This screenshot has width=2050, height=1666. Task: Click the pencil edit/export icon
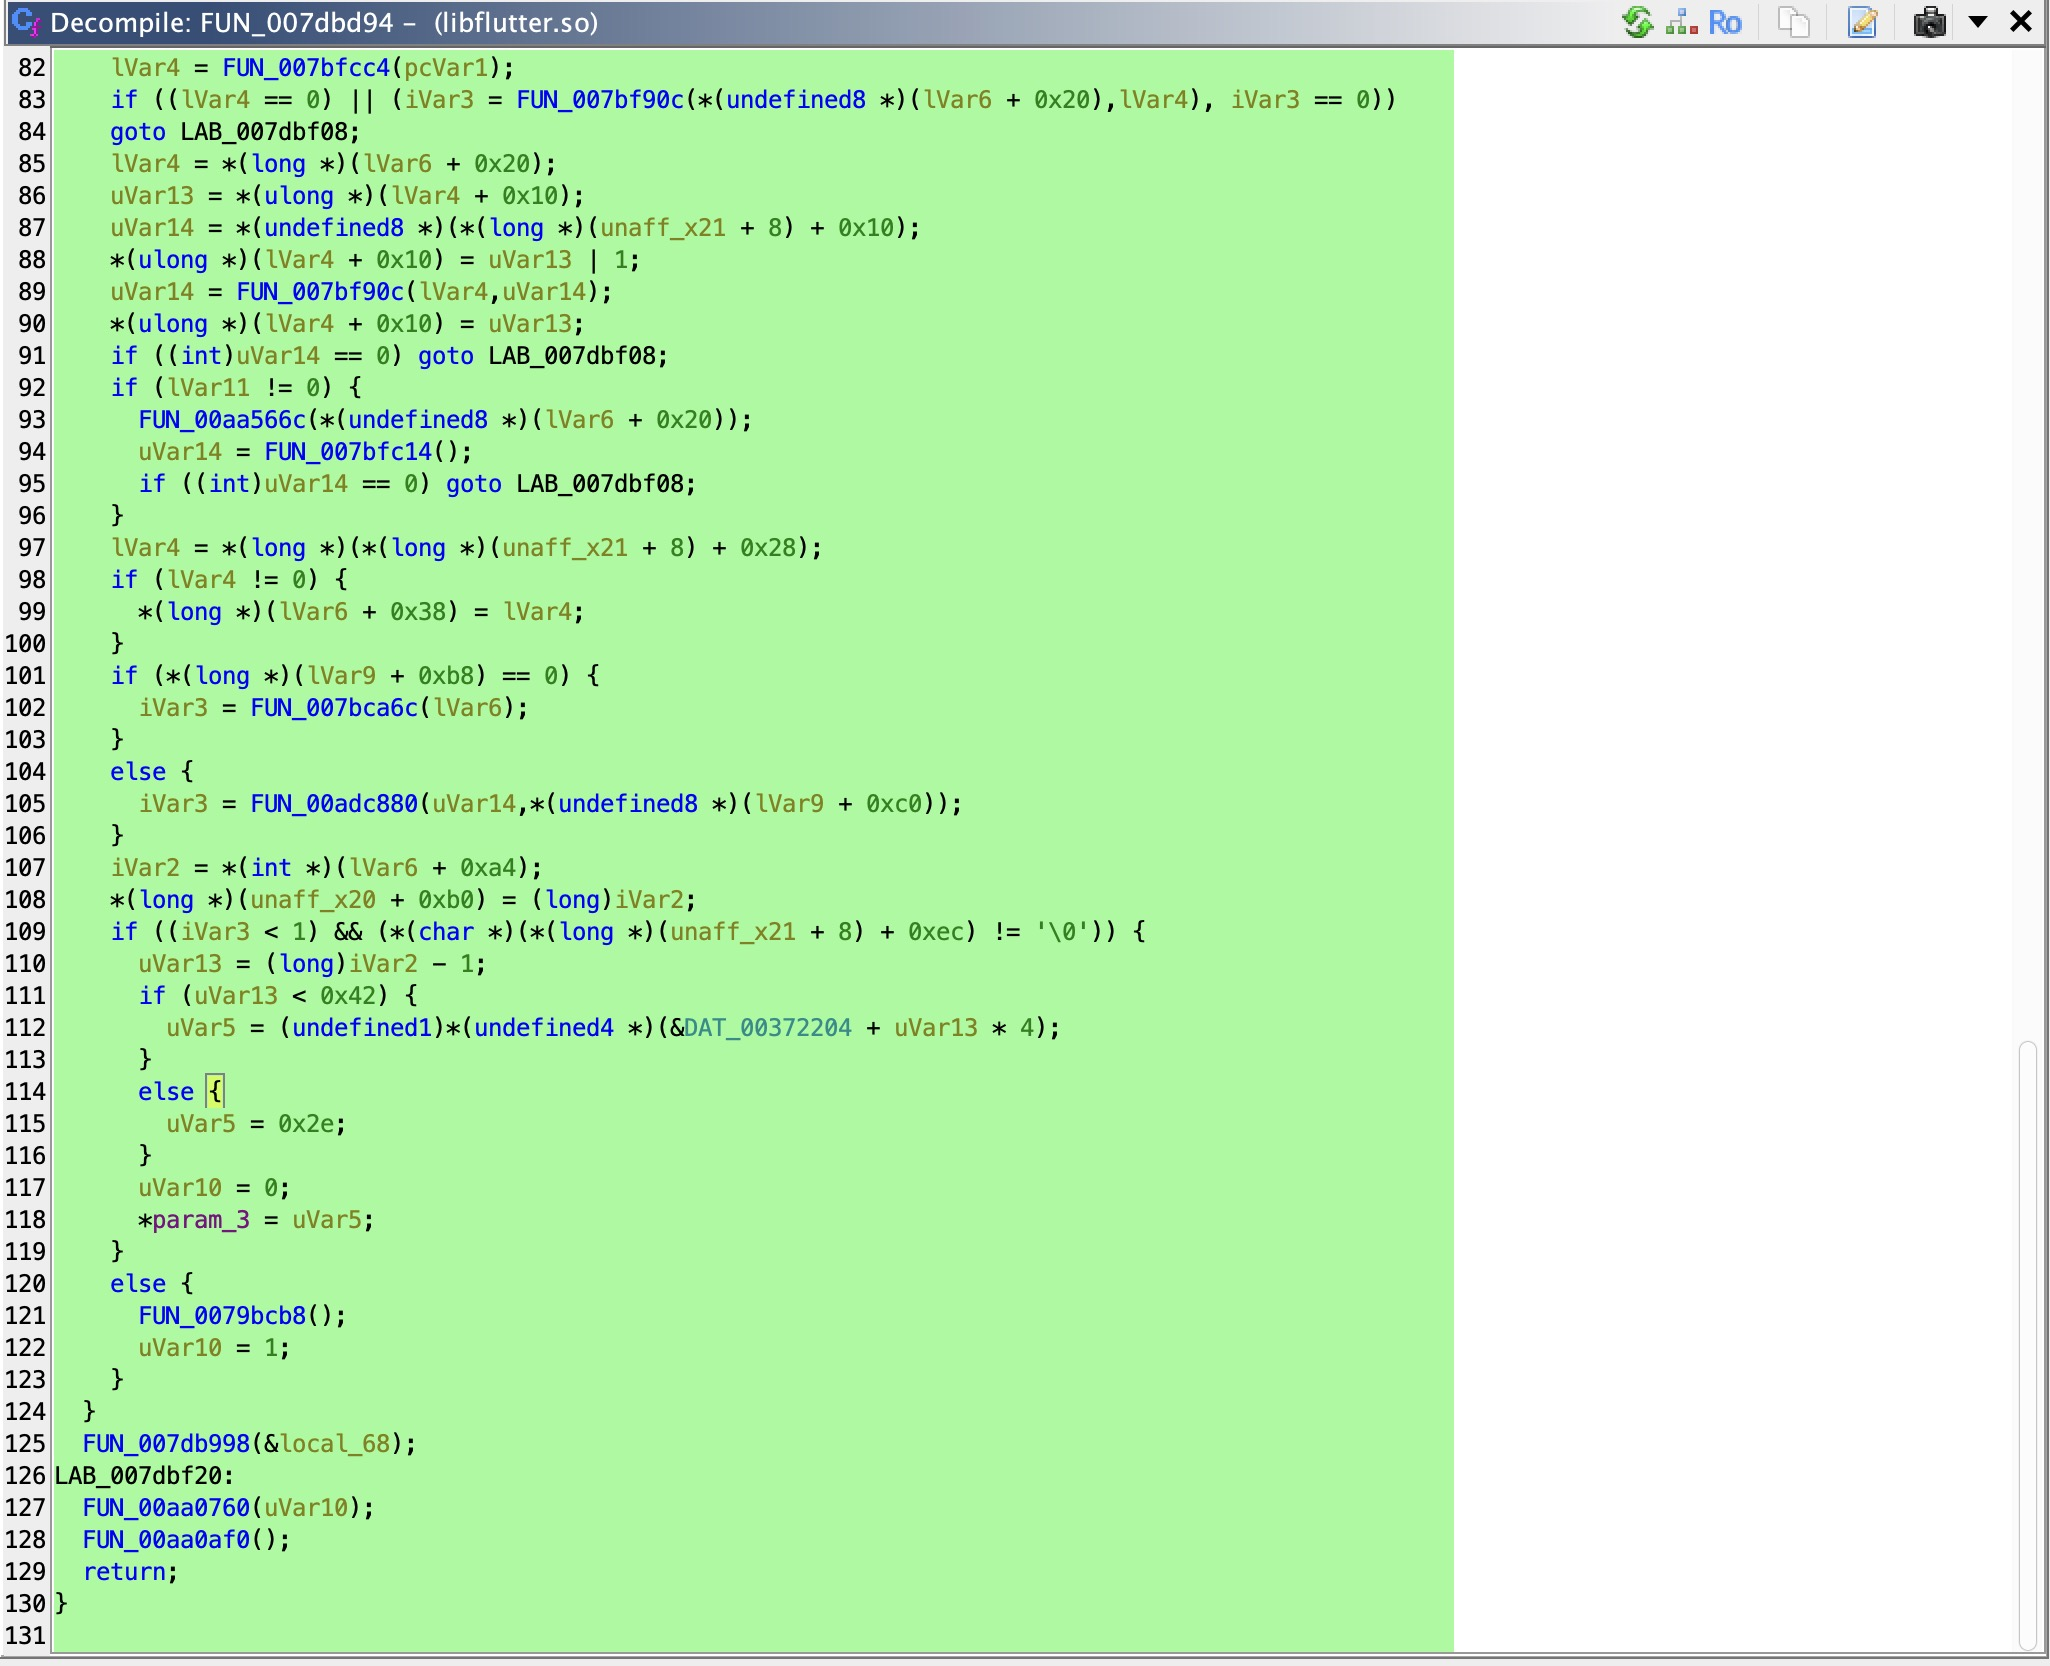pyautogui.click(x=1862, y=22)
